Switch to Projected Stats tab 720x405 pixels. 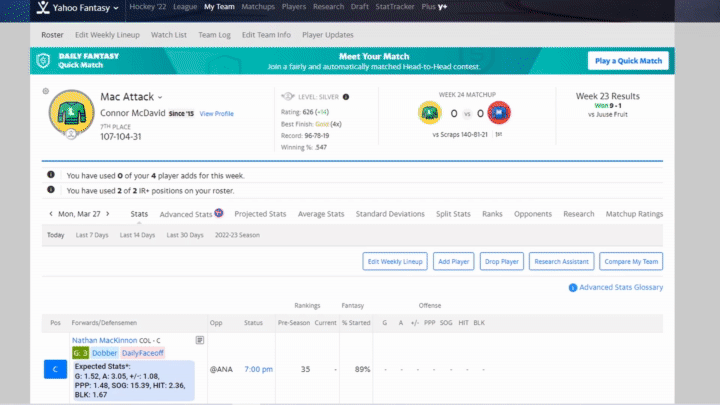[x=260, y=214]
